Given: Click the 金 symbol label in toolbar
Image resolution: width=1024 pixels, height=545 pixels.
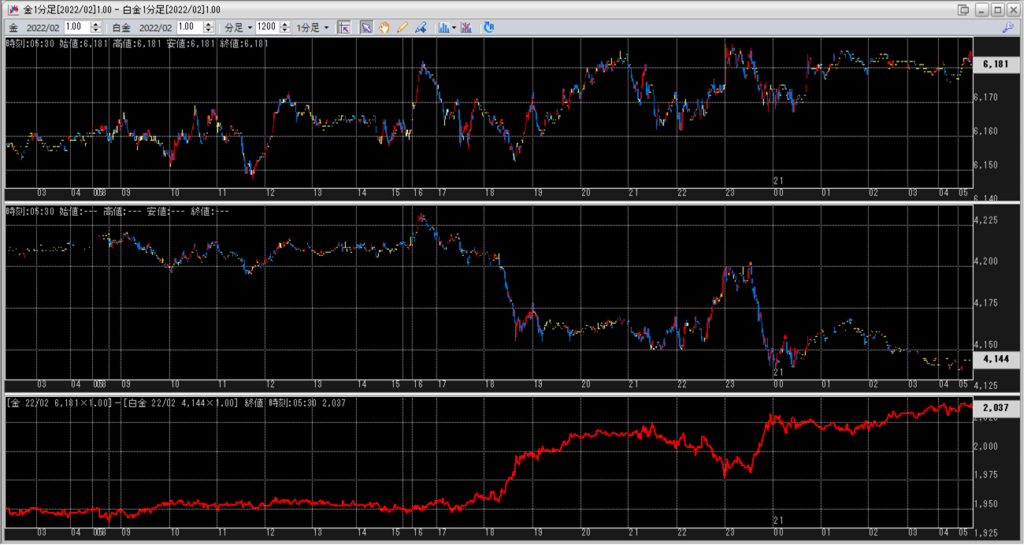Looking at the screenshot, I should [12, 27].
